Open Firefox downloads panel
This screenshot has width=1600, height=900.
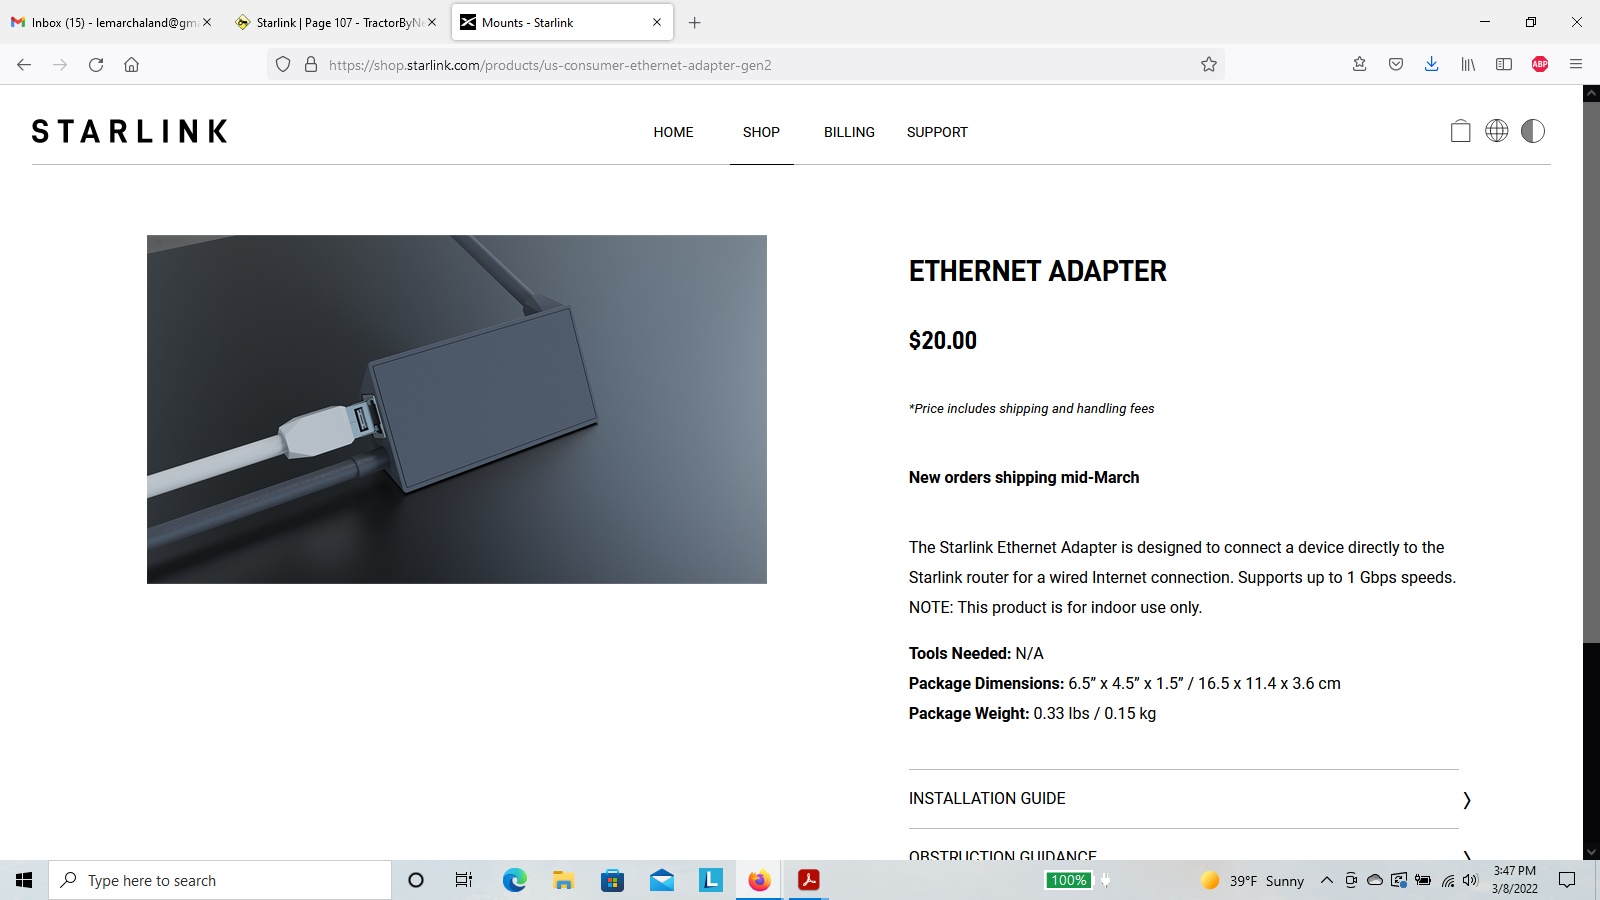coord(1432,65)
